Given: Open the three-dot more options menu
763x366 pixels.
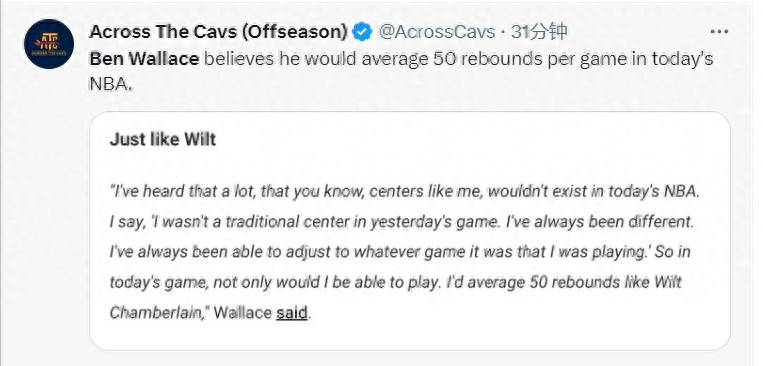Looking at the screenshot, I should click(719, 32).
